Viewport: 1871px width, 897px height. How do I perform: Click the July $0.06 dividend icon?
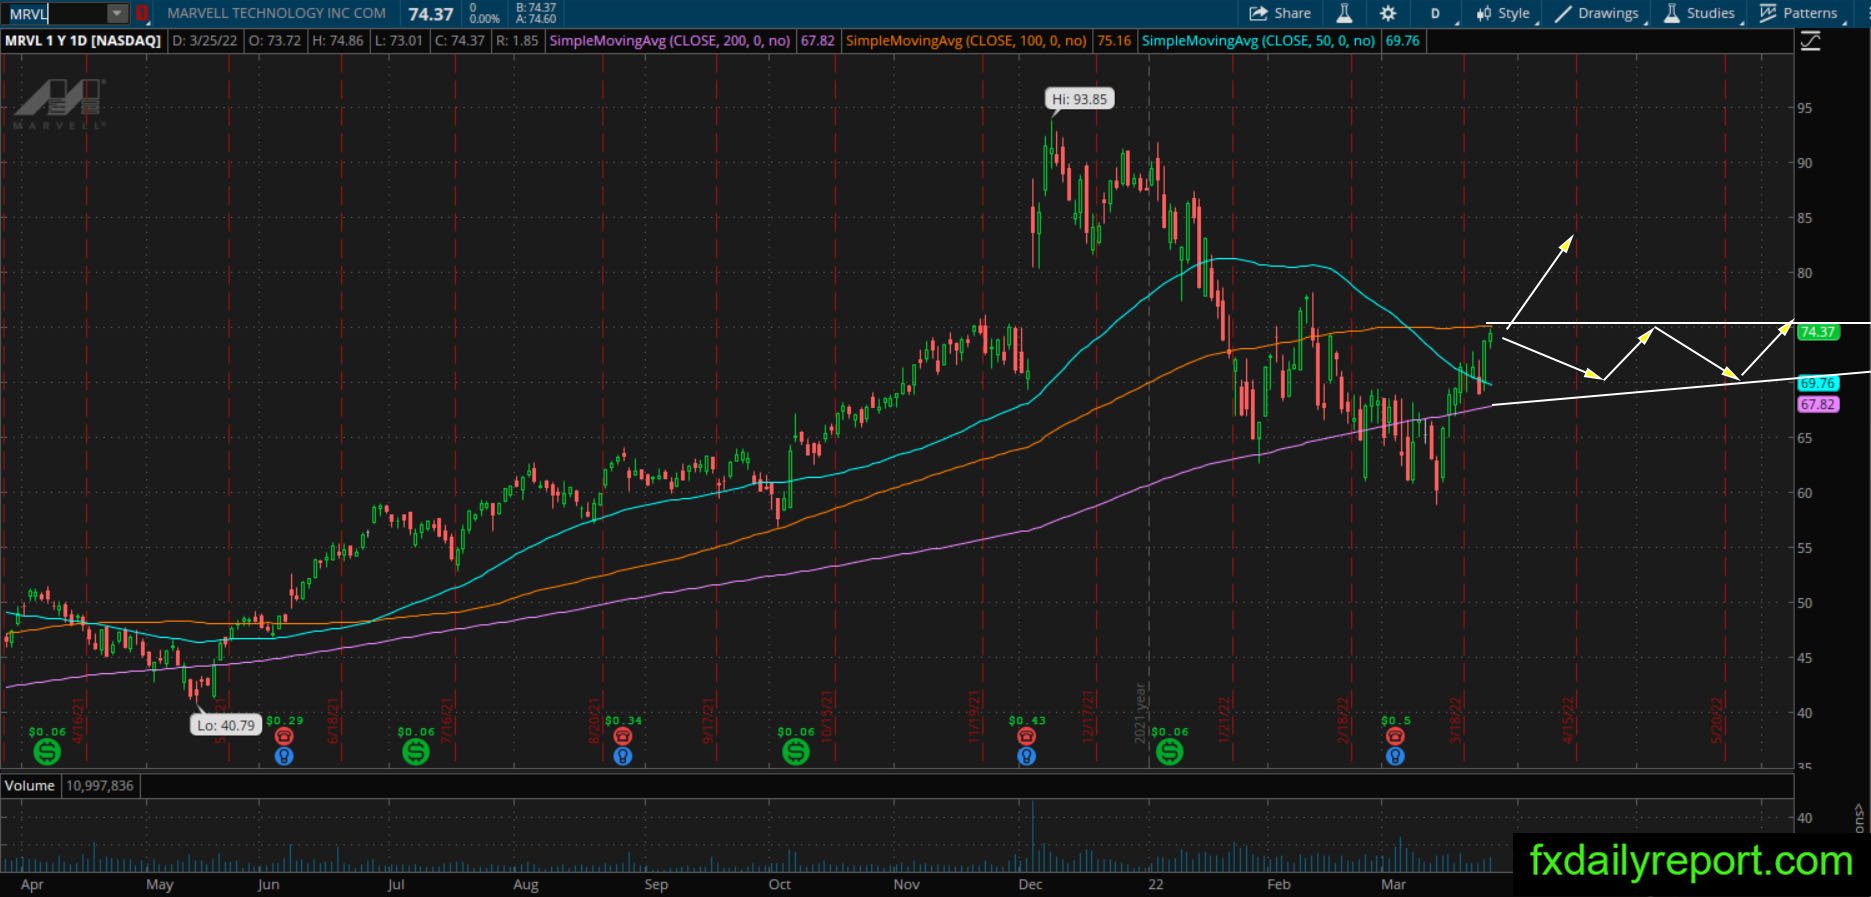point(416,751)
